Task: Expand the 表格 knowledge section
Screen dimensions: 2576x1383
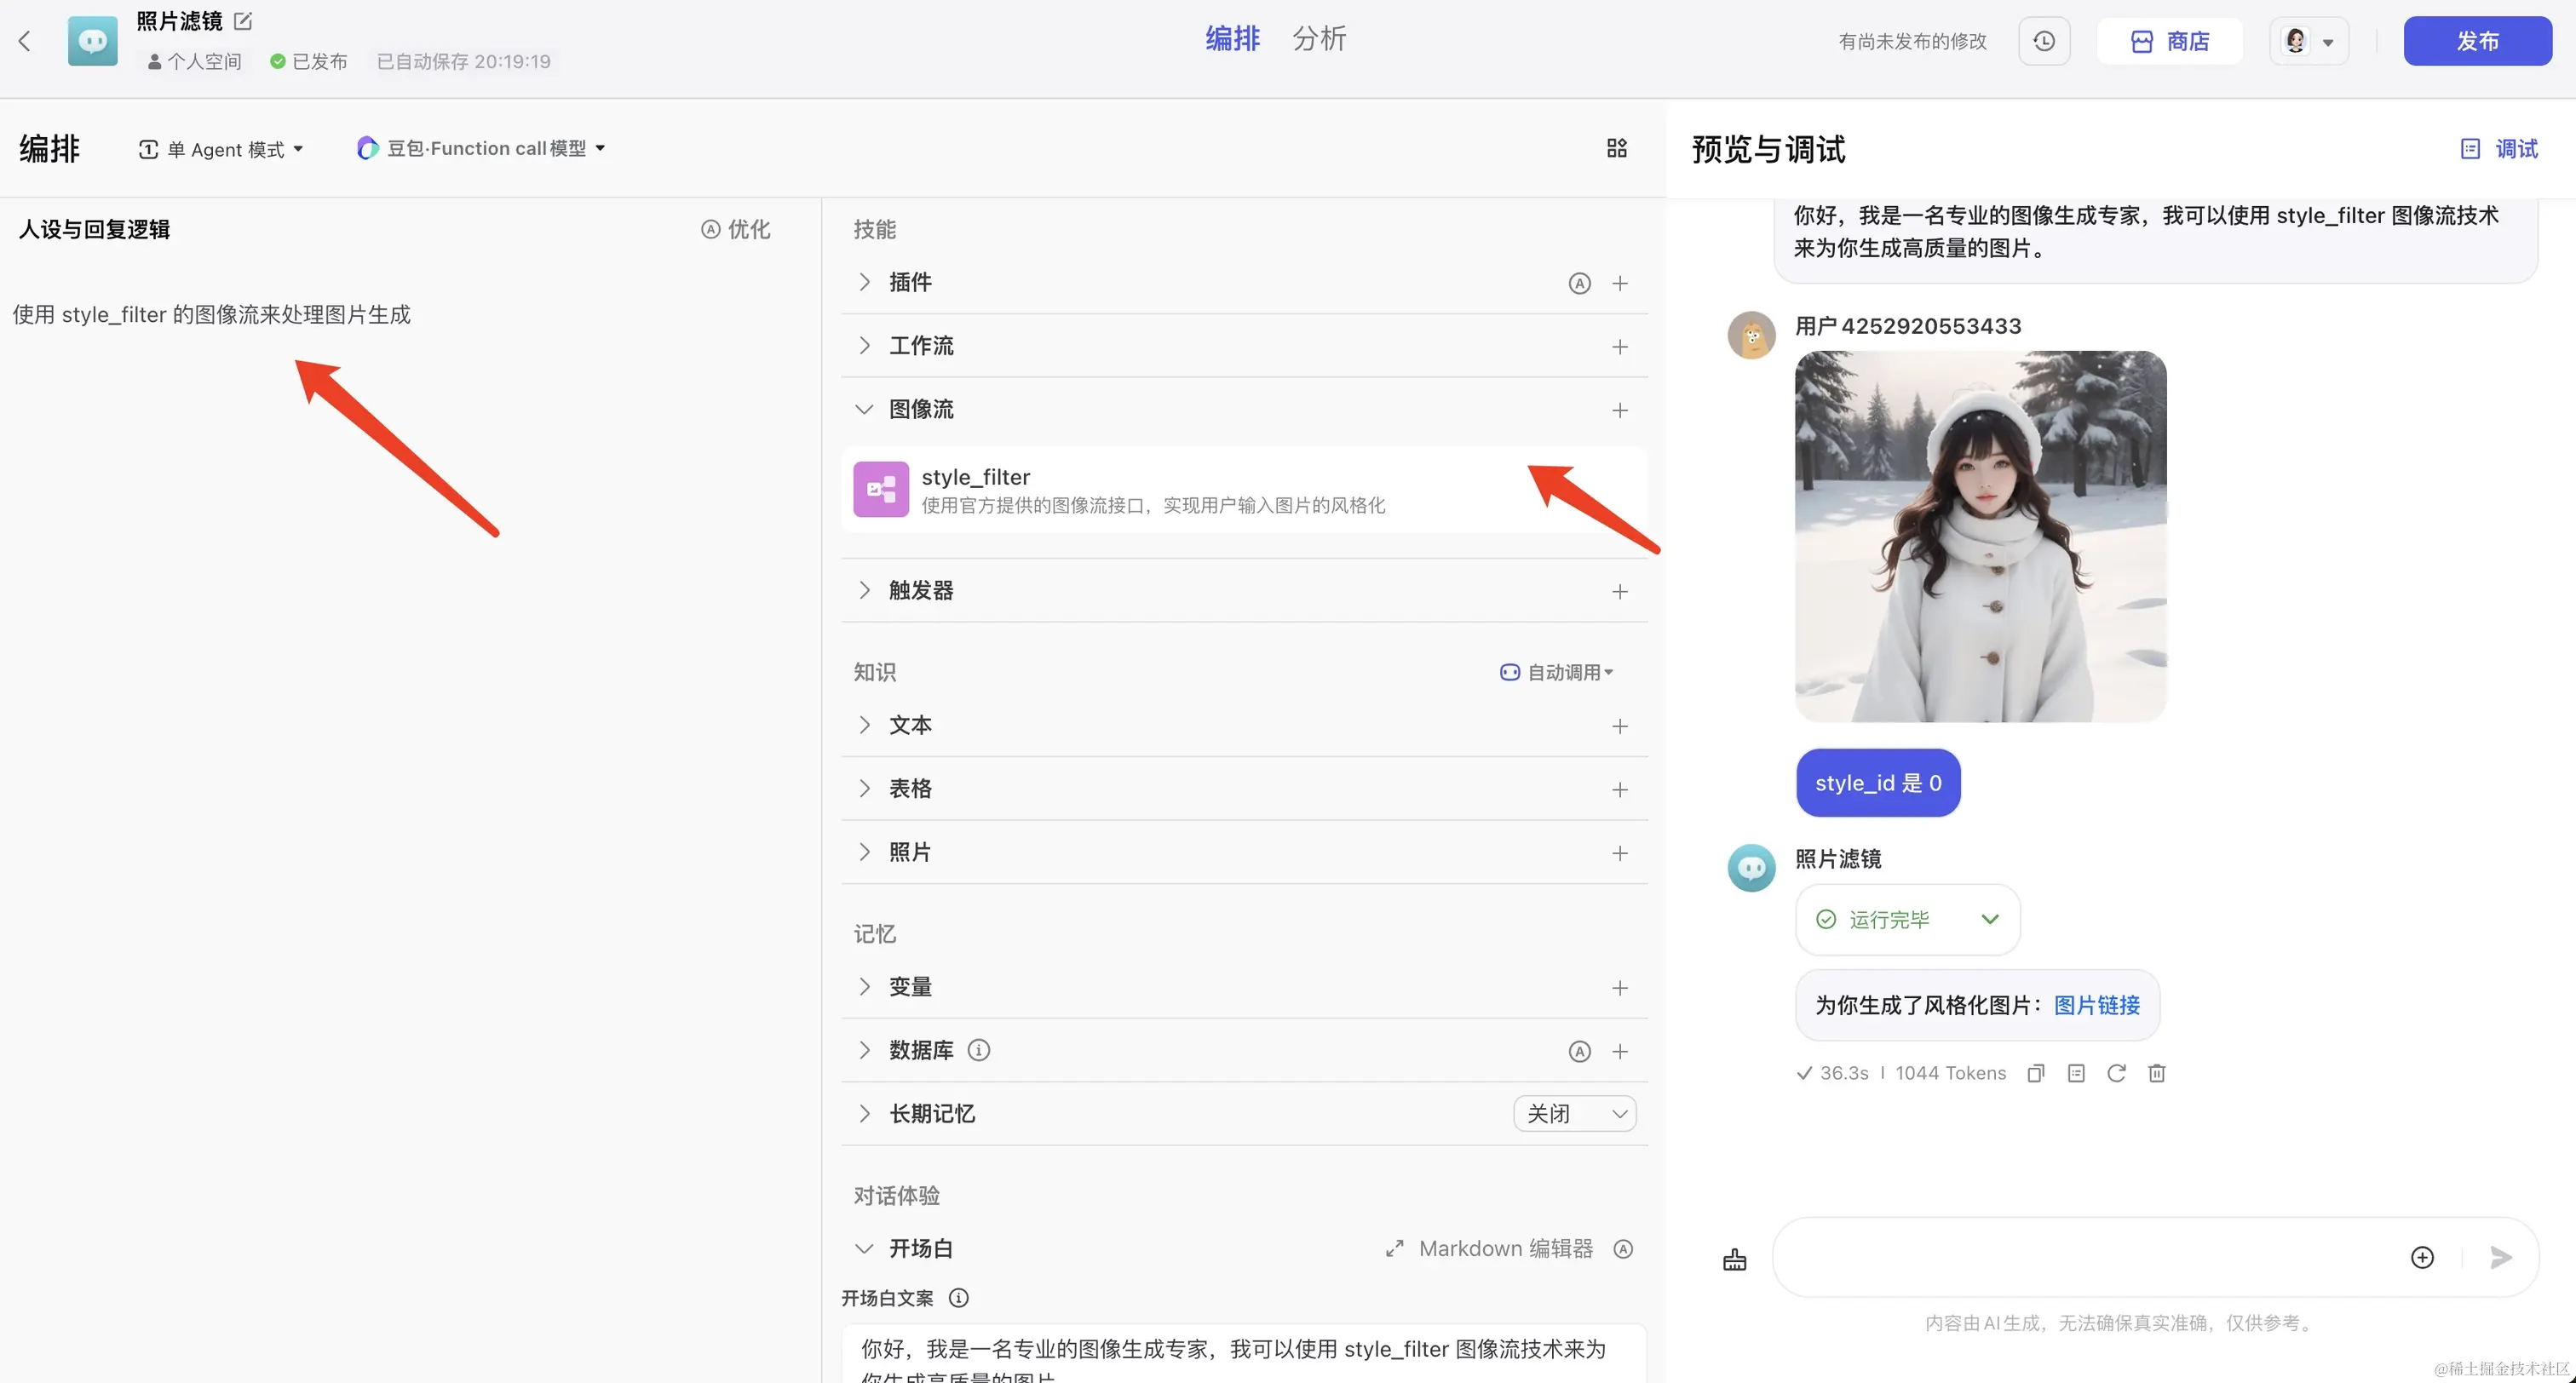Action: coord(865,788)
